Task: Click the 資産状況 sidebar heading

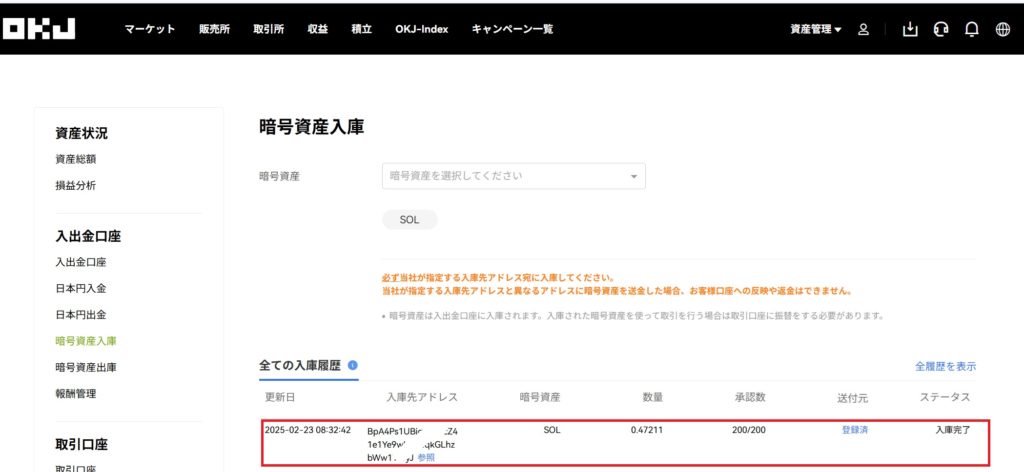Action: 82,133
